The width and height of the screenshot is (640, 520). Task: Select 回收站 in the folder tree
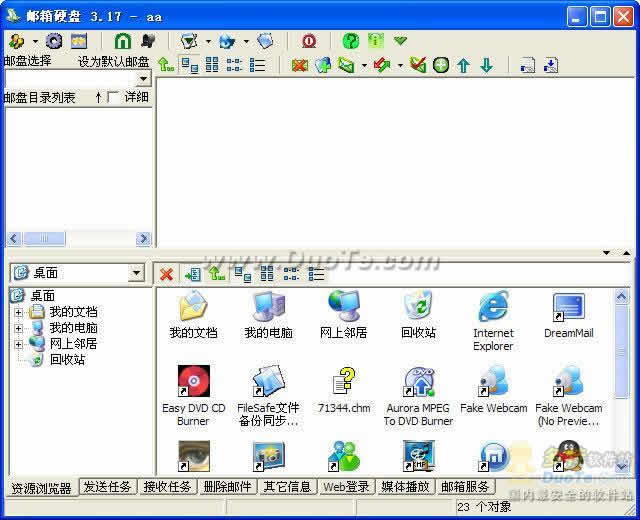67,360
